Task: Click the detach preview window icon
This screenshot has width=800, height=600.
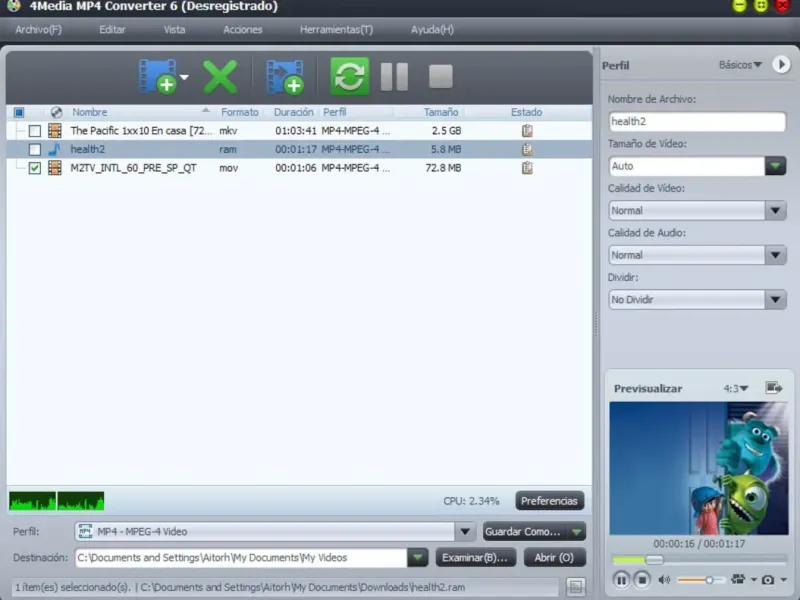Action: pos(774,388)
